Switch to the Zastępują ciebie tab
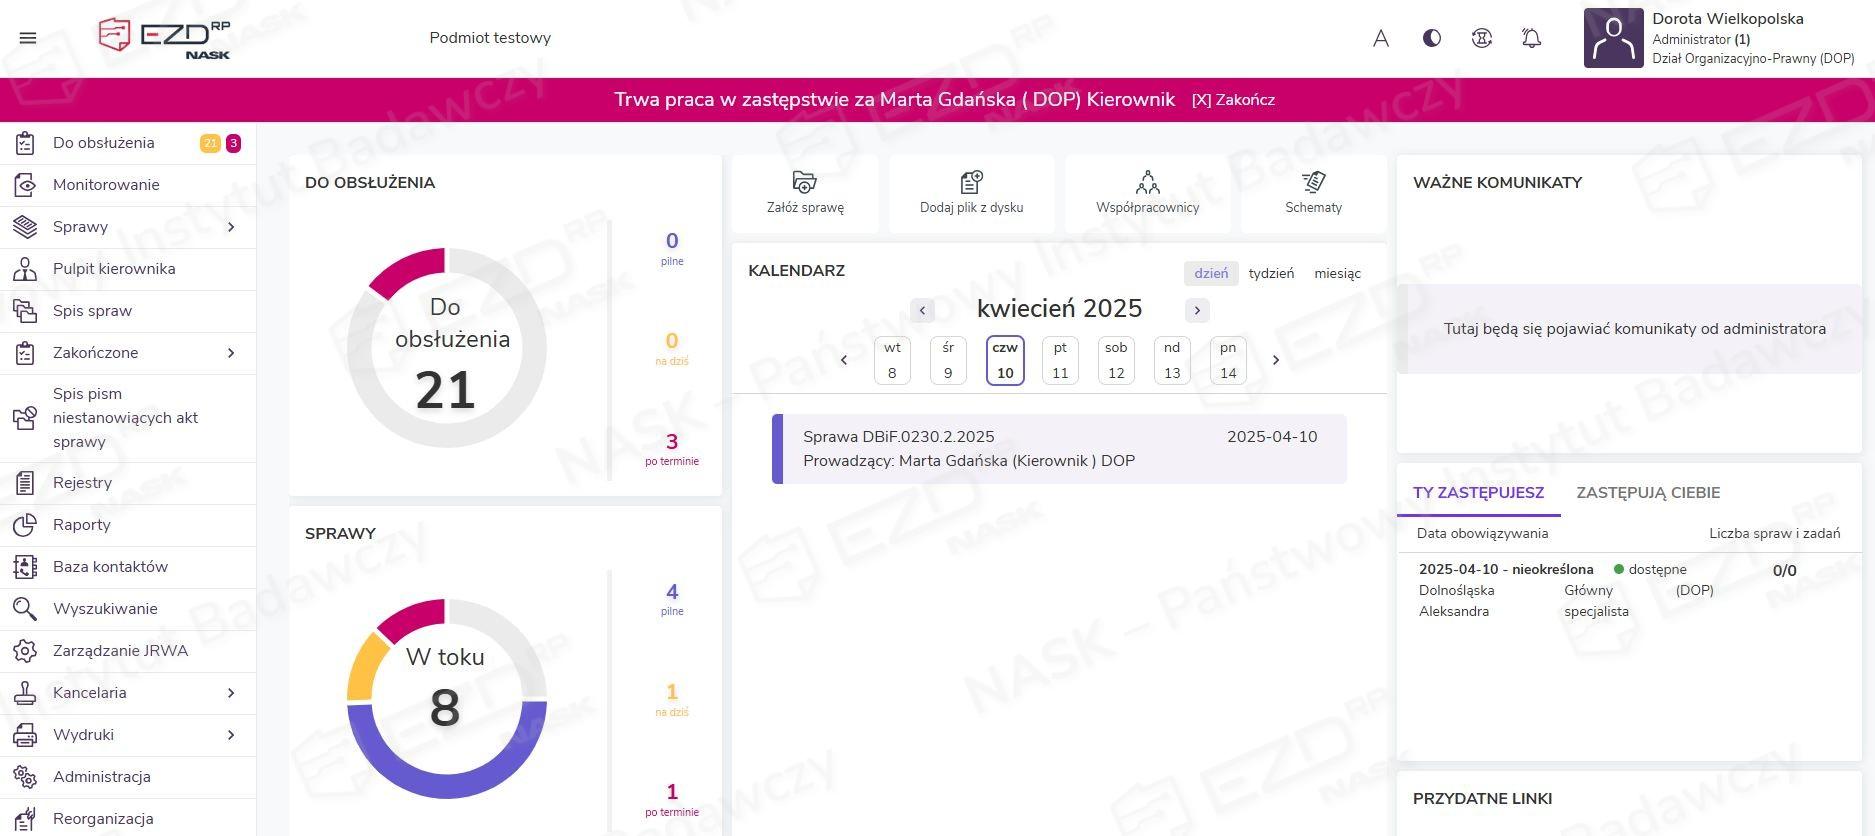The image size is (1875, 836). coord(1648,493)
